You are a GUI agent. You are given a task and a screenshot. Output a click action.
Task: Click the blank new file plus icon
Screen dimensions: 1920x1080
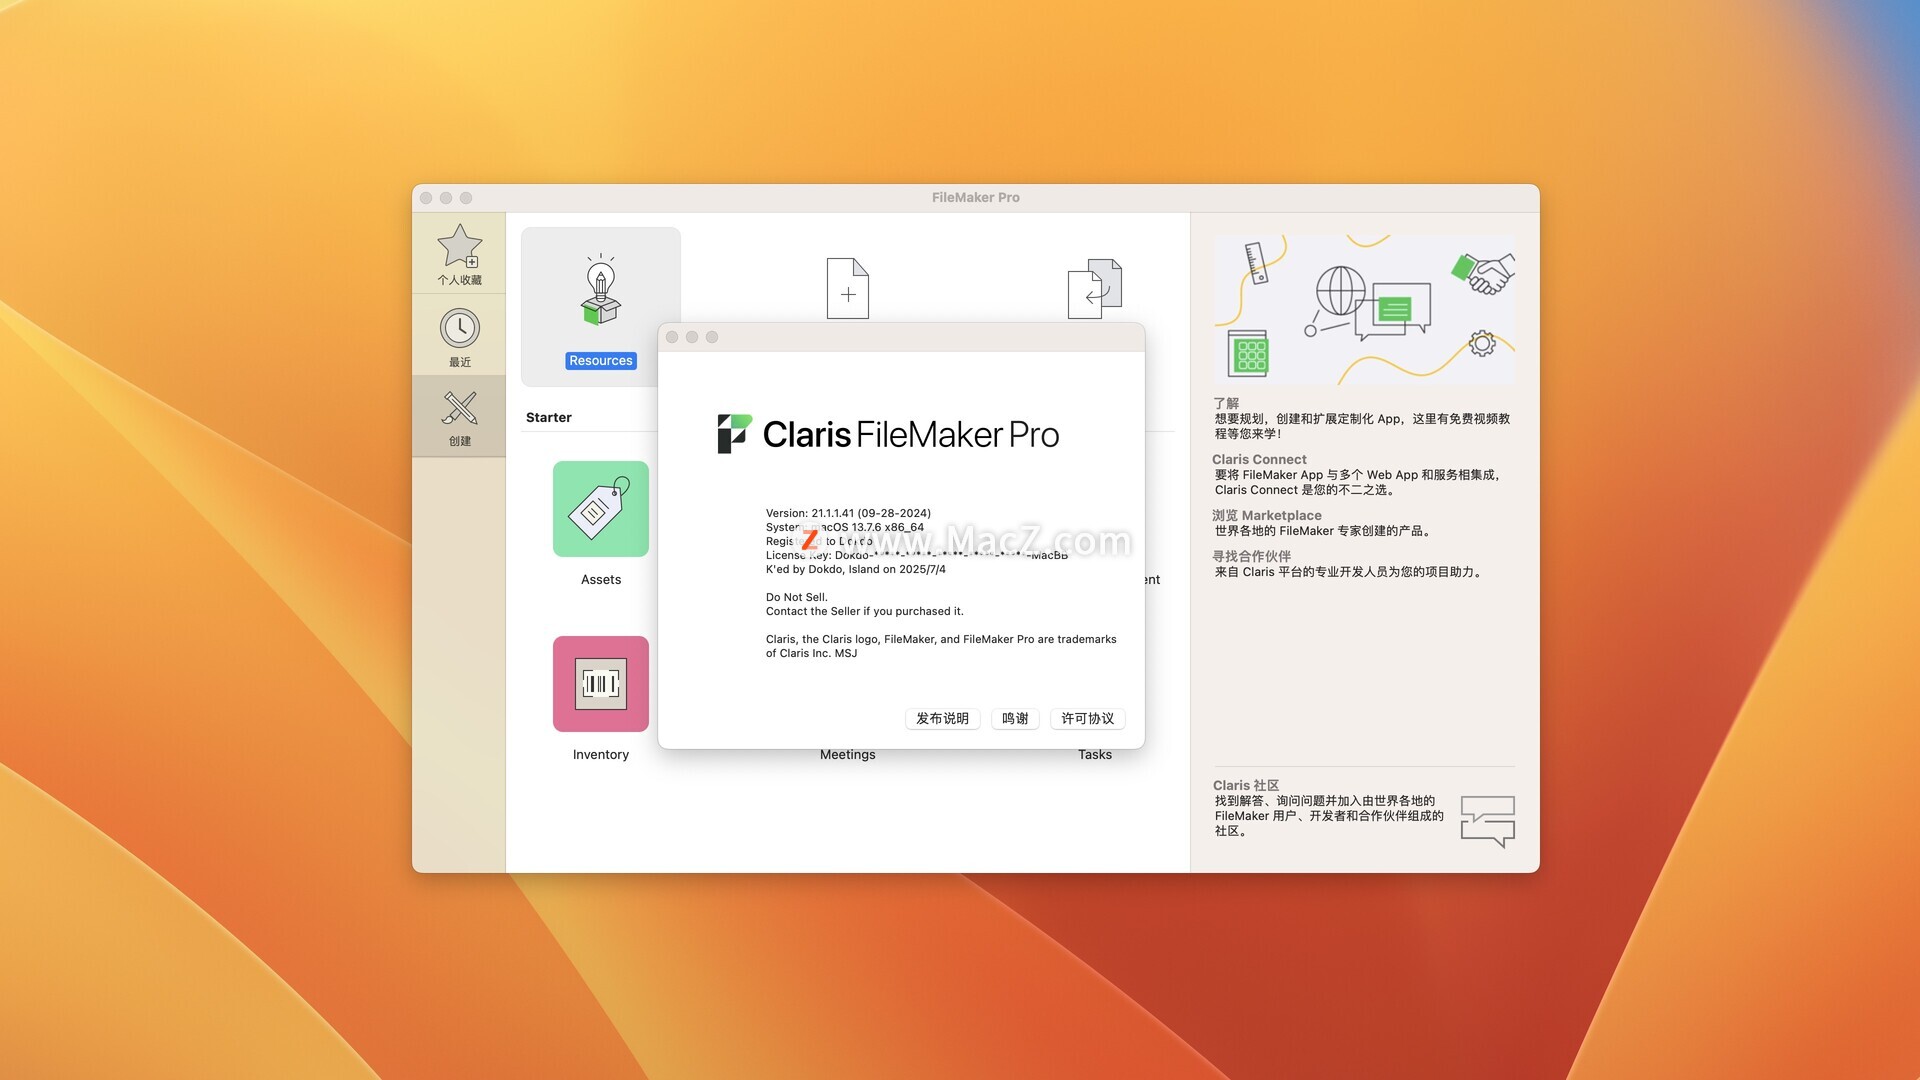[x=847, y=288]
